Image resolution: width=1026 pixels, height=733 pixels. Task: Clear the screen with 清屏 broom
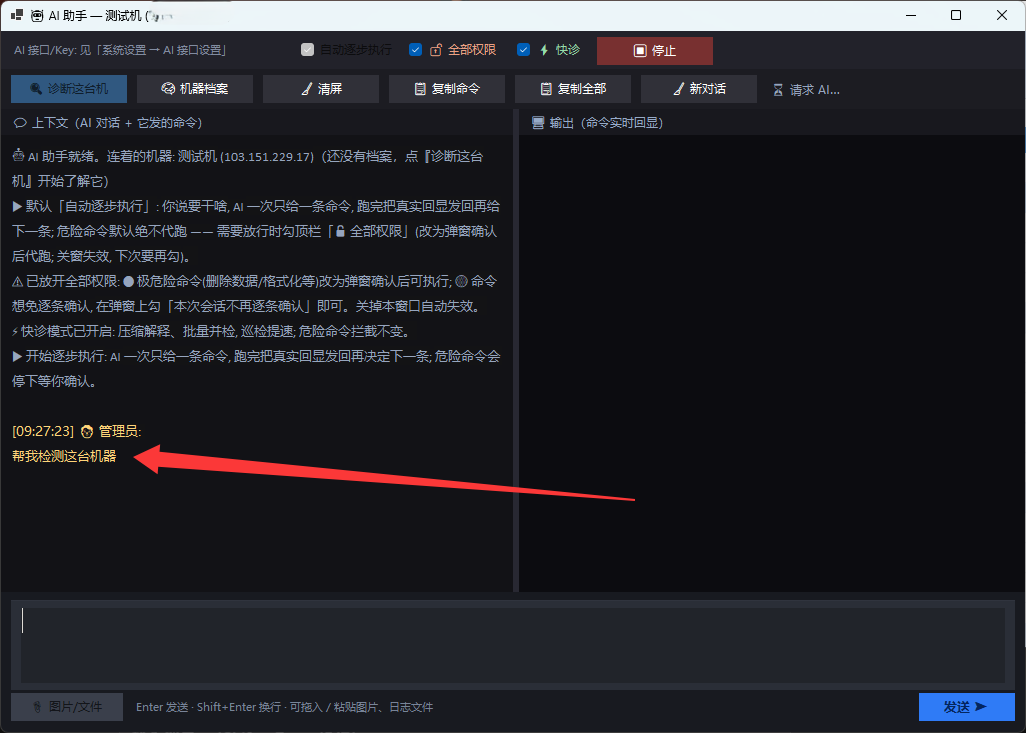pos(321,89)
